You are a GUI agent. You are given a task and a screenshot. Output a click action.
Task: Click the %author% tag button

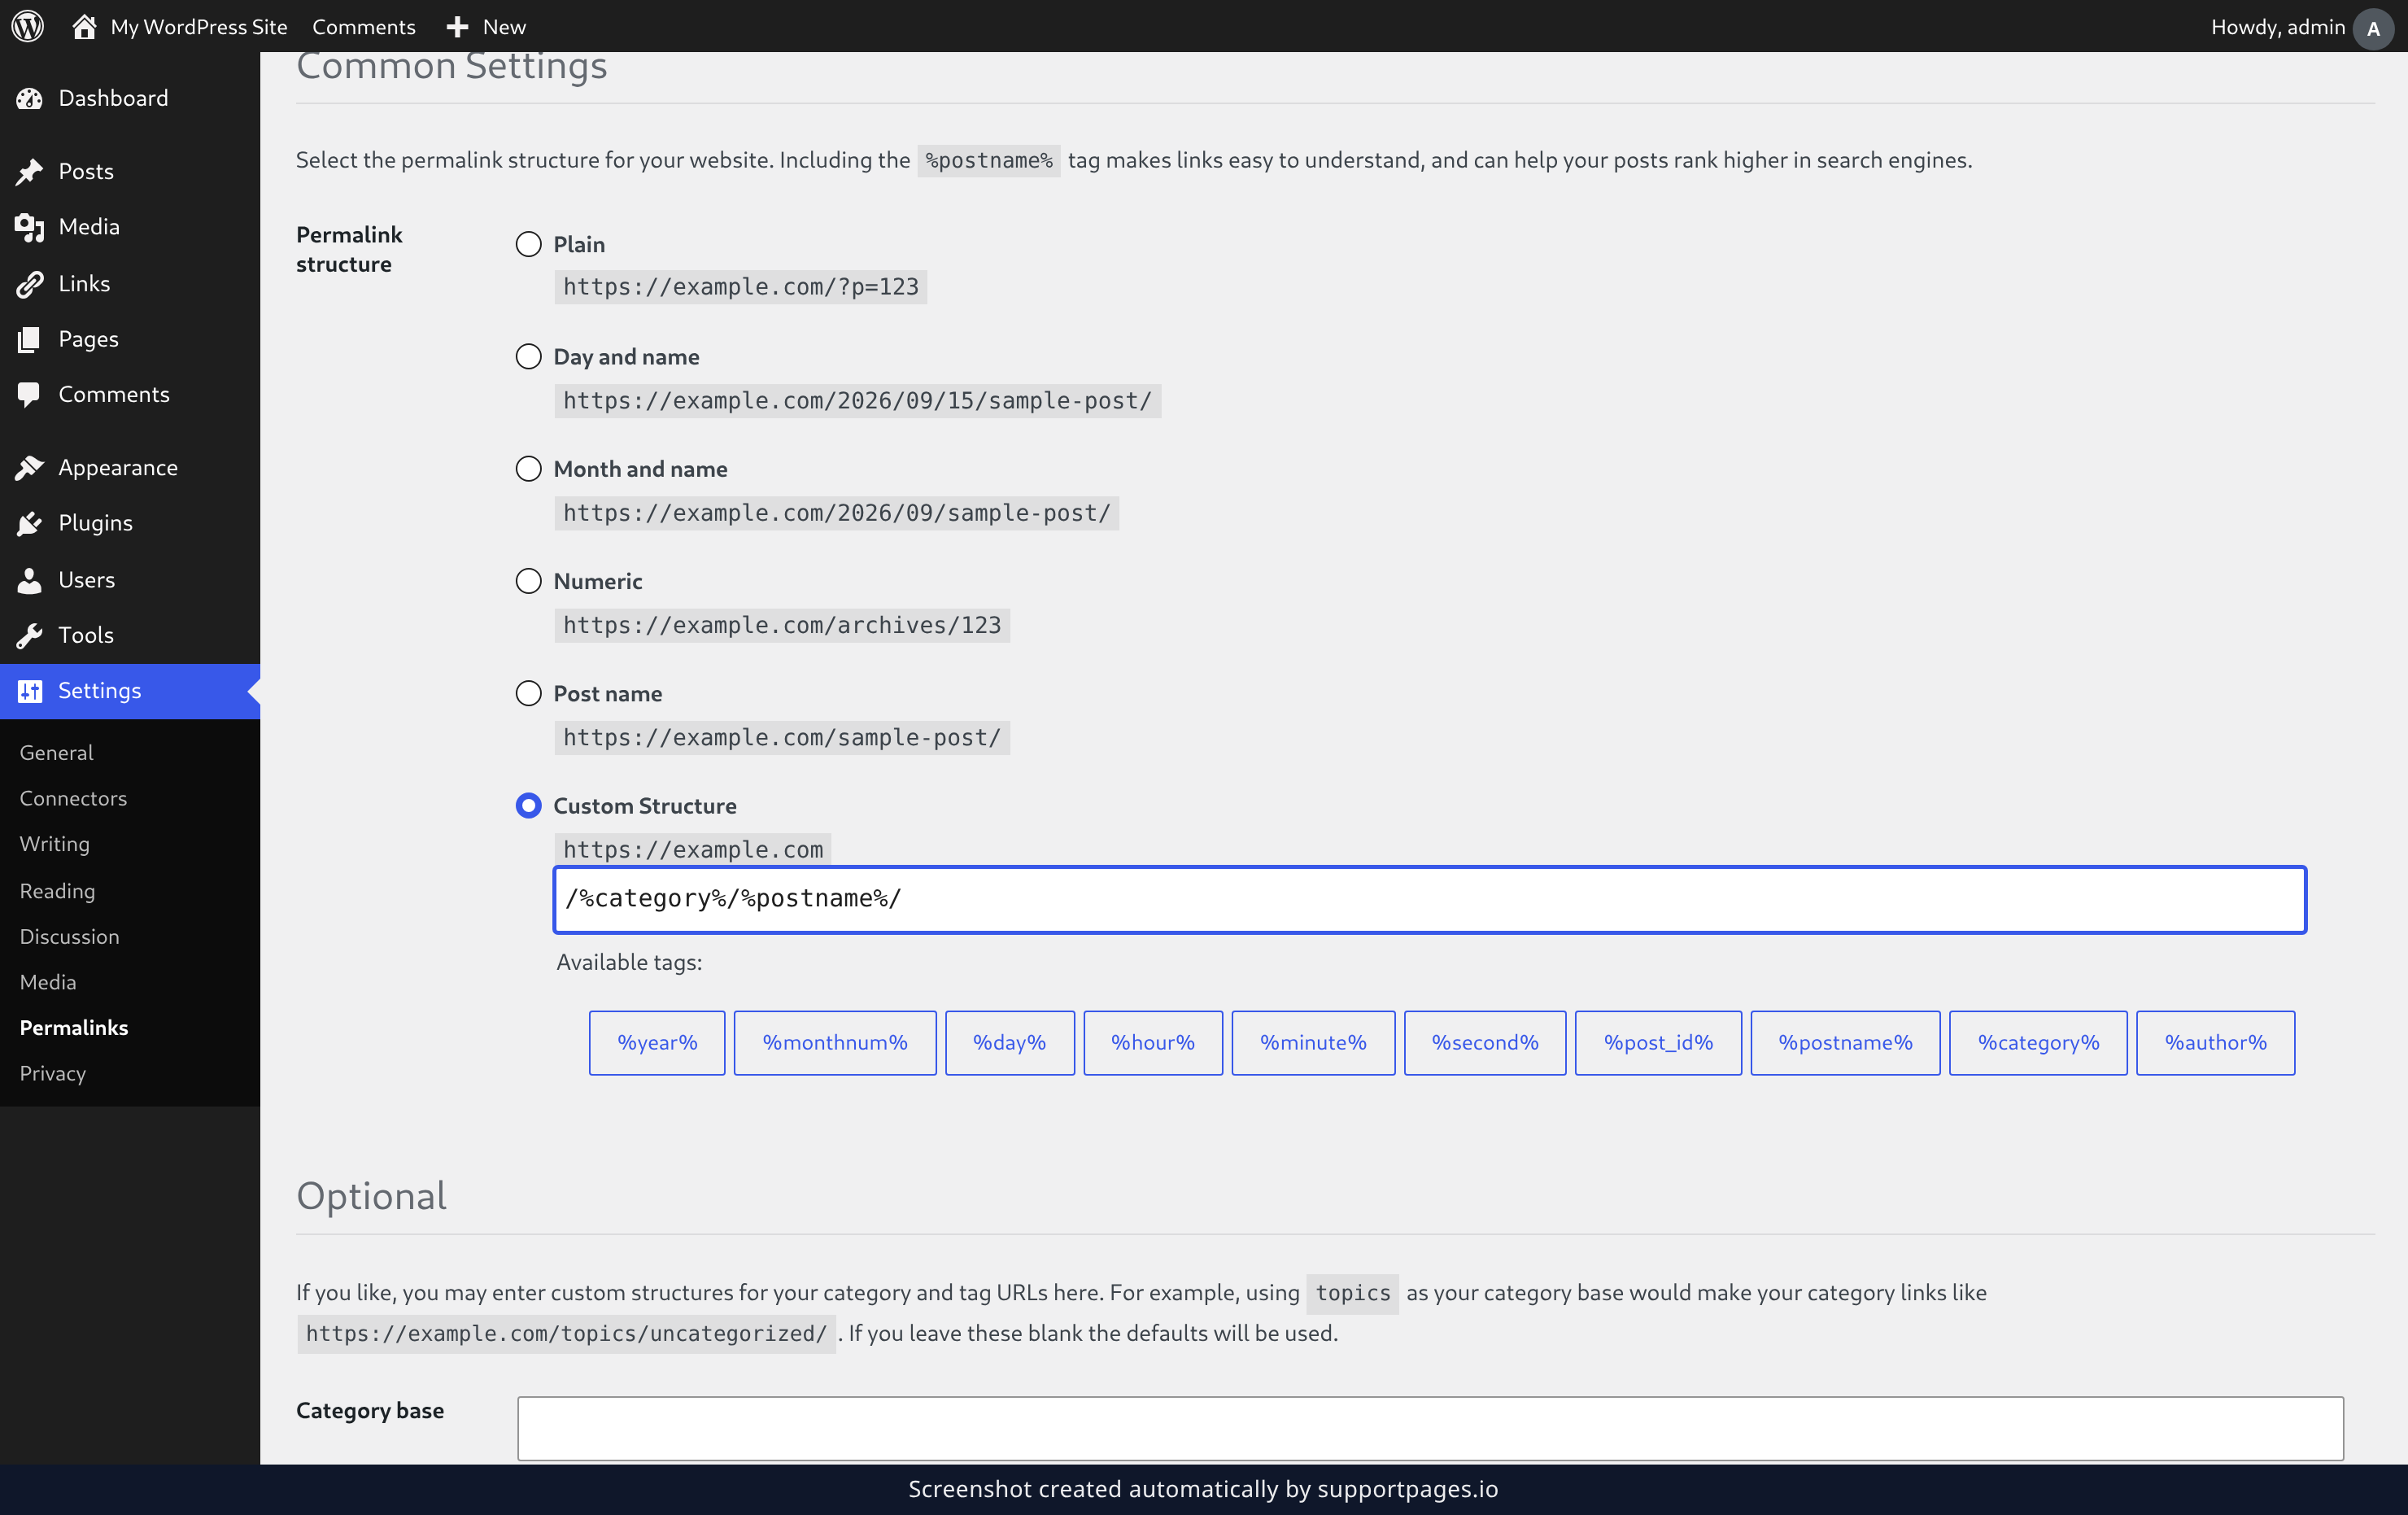2215,1042
